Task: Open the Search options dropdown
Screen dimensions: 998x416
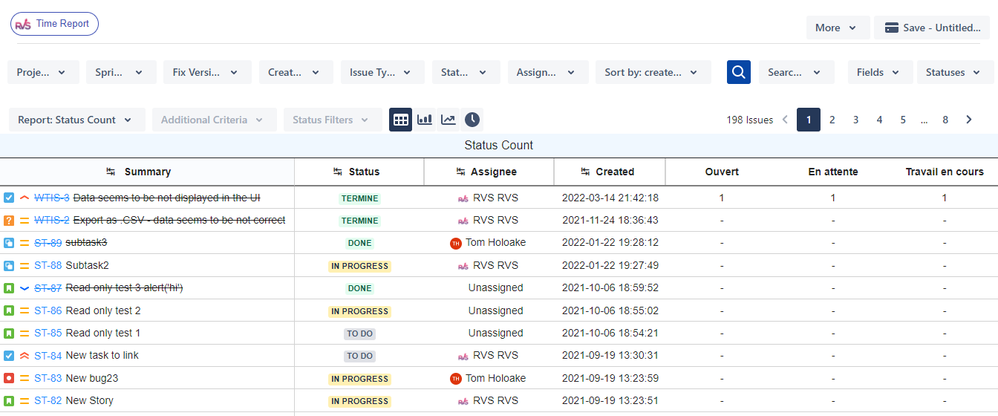Action: pyautogui.click(x=796, y=73)
